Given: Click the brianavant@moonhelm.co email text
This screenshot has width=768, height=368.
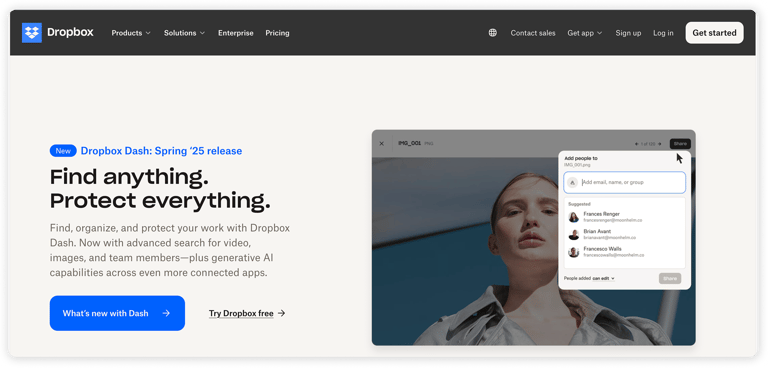Looking at the screenshot, I should pyautogui.click(x=609, y=238).
